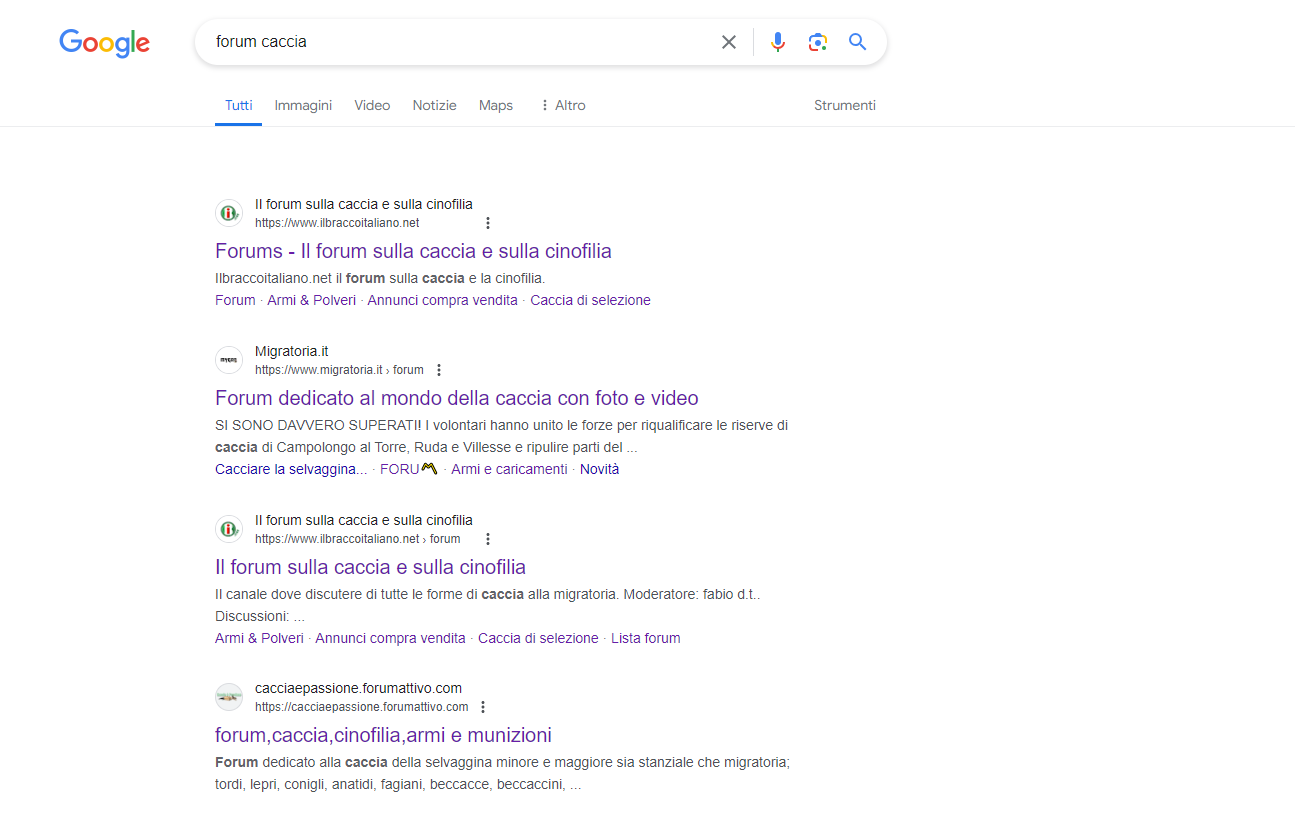
Task: Expand the Altro menu in the results bar
Action: 562,105
